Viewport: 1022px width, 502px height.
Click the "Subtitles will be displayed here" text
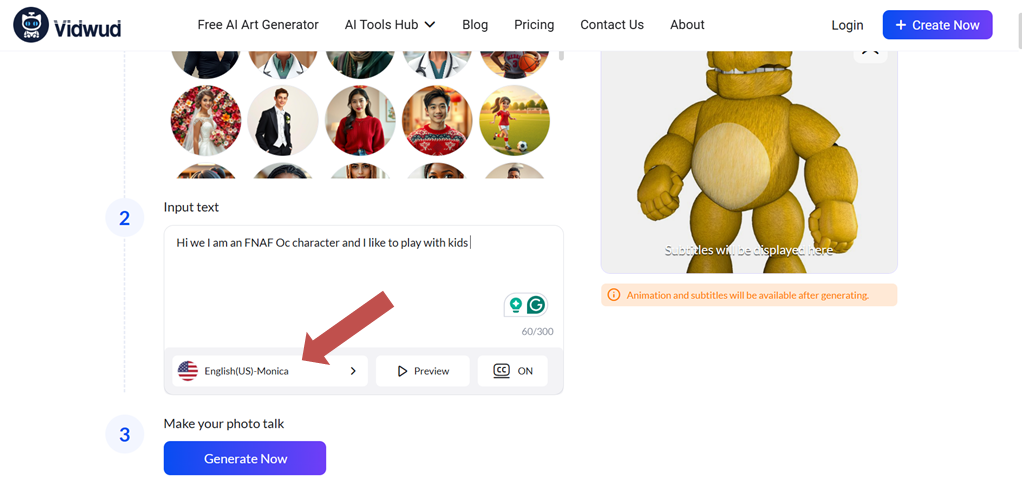coord(749,250)
